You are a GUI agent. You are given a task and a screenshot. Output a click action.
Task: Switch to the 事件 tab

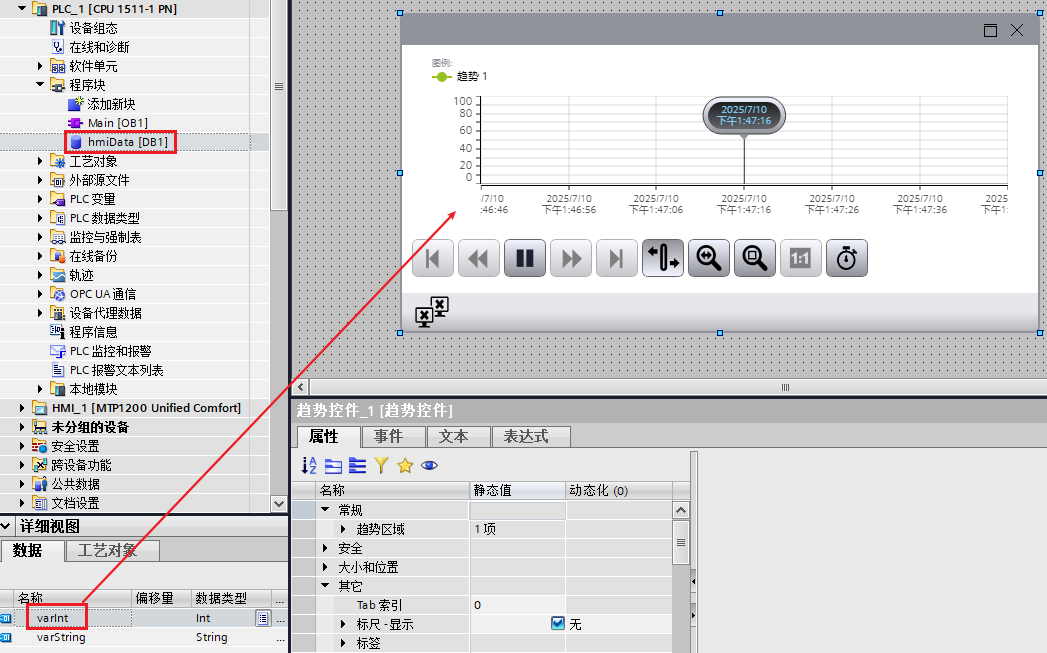click(388, 437)
